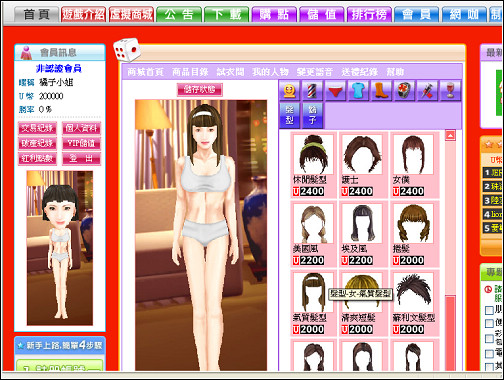Click the U2200 price under 埃及風
Viewport: 504px width, 380px height.
[x=357, y=260]
